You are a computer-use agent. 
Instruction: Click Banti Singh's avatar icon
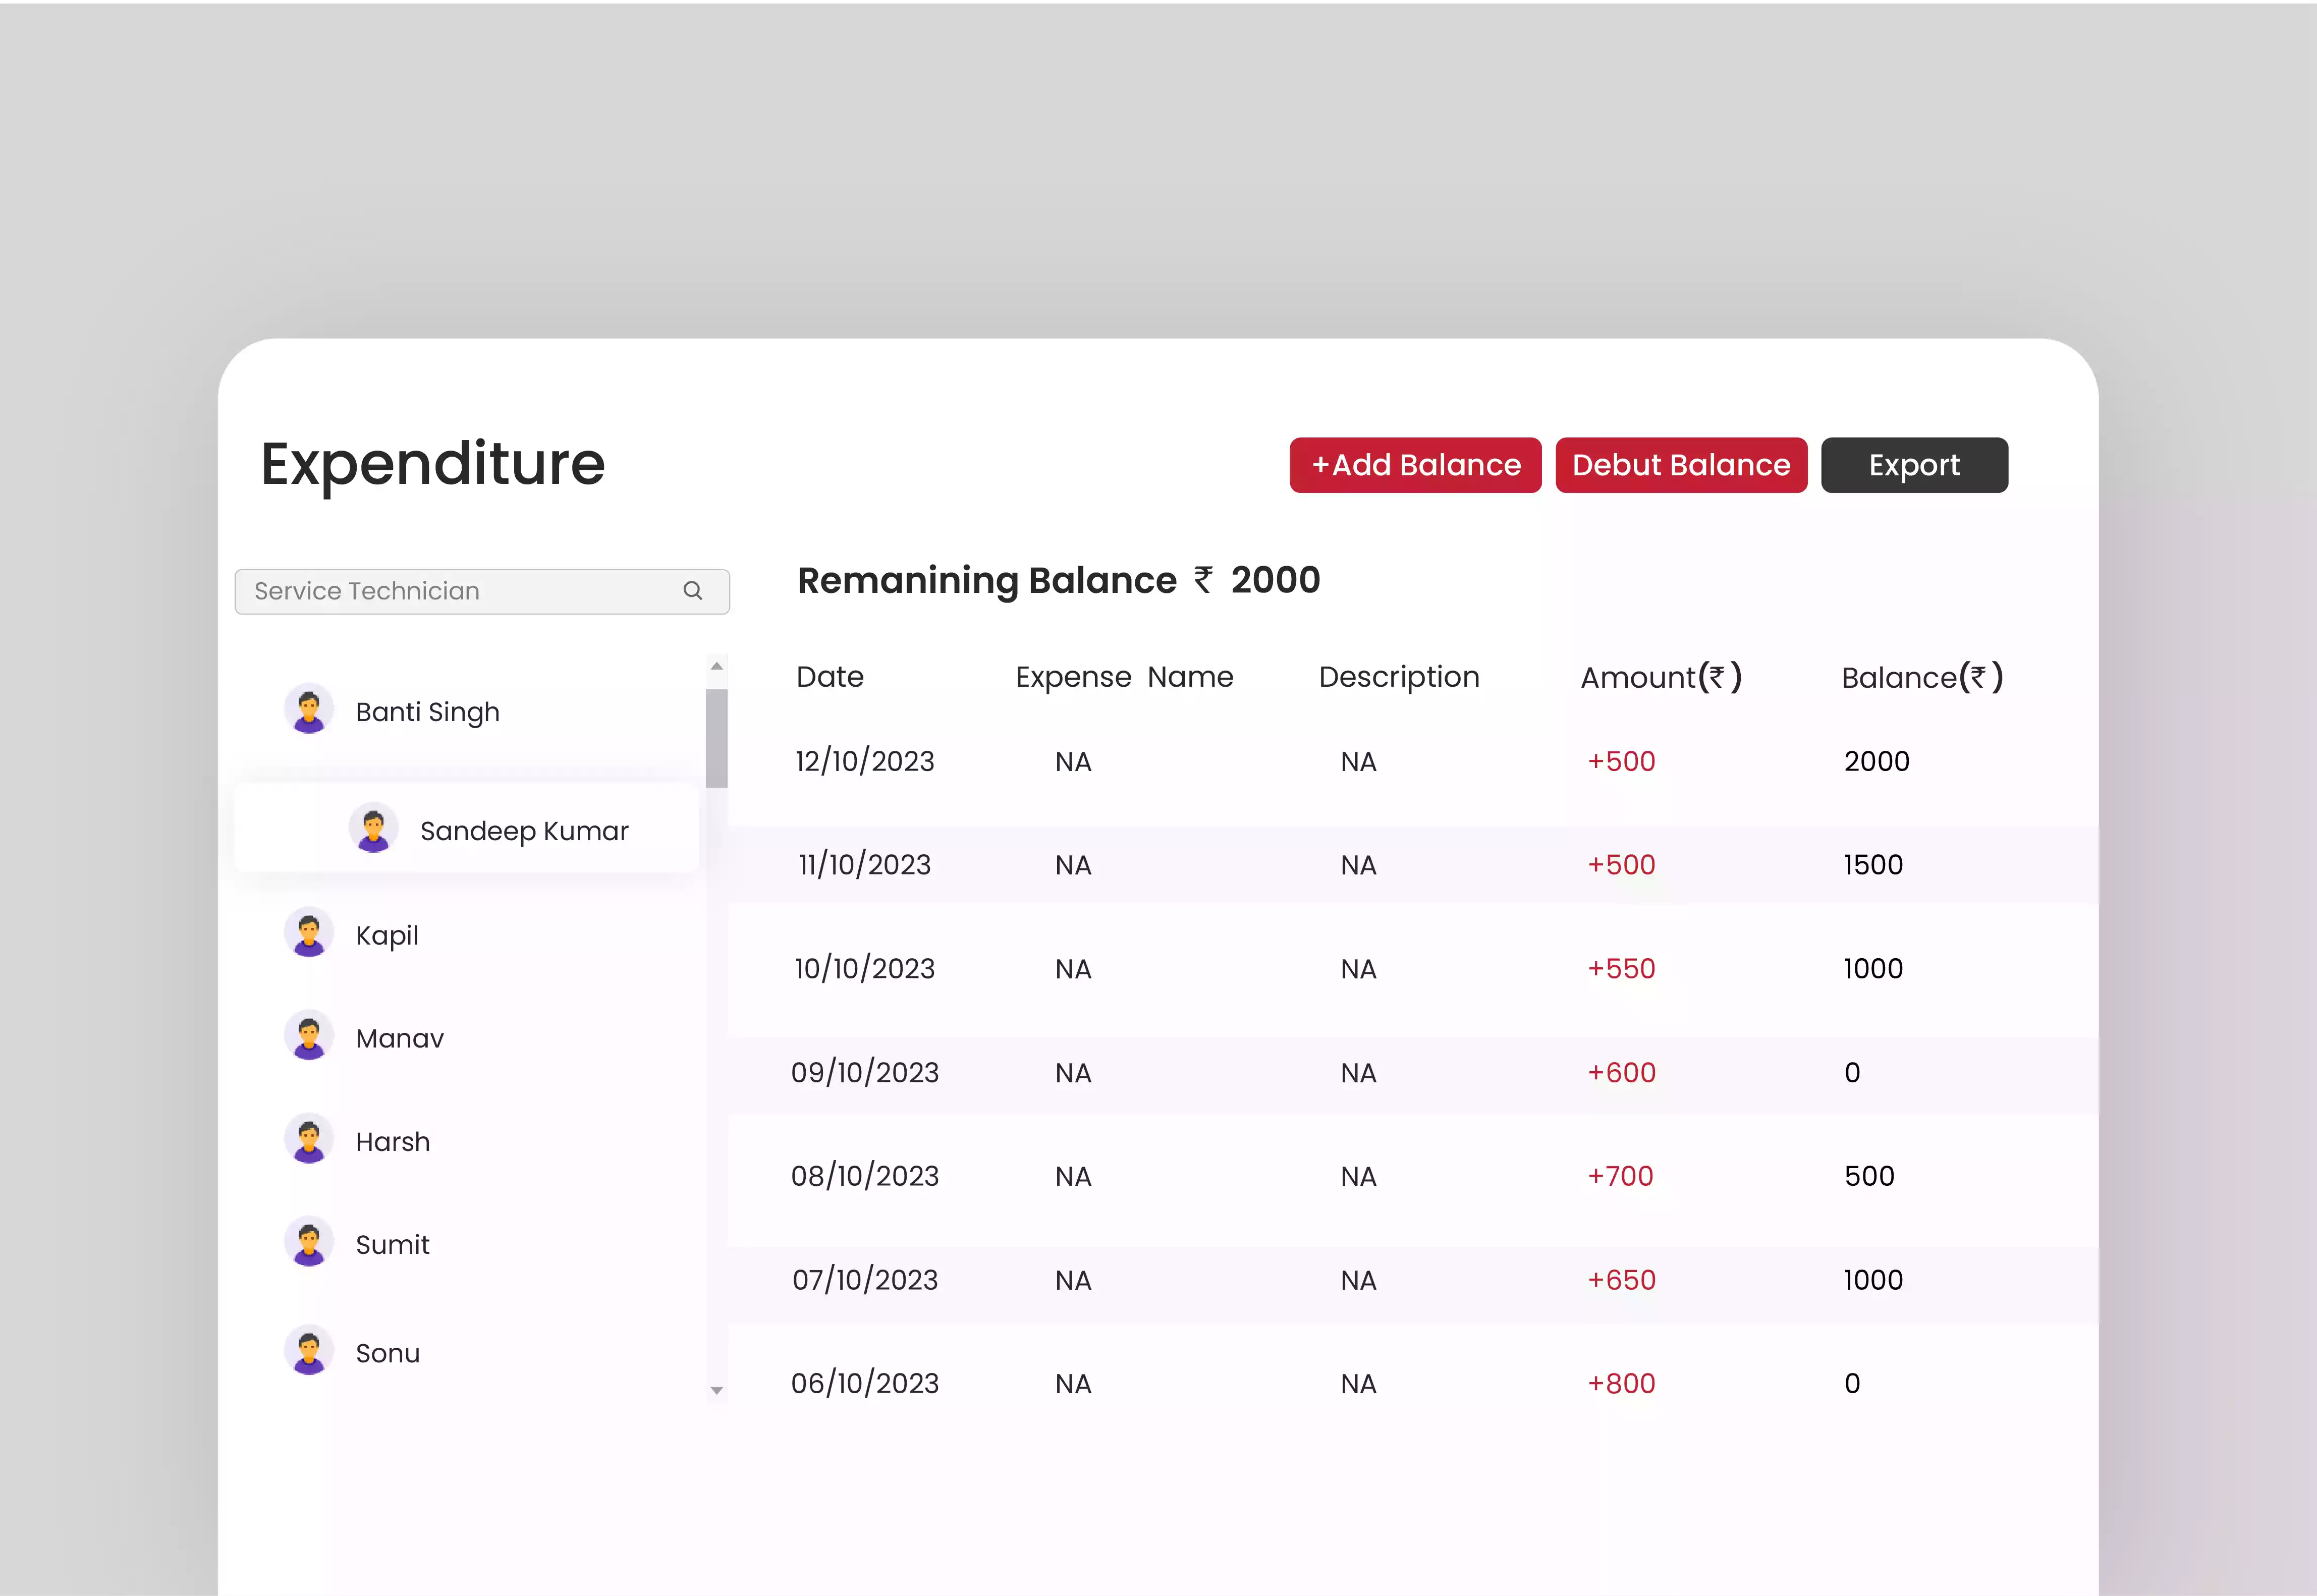pyautogui.click(x=309, y=709)
